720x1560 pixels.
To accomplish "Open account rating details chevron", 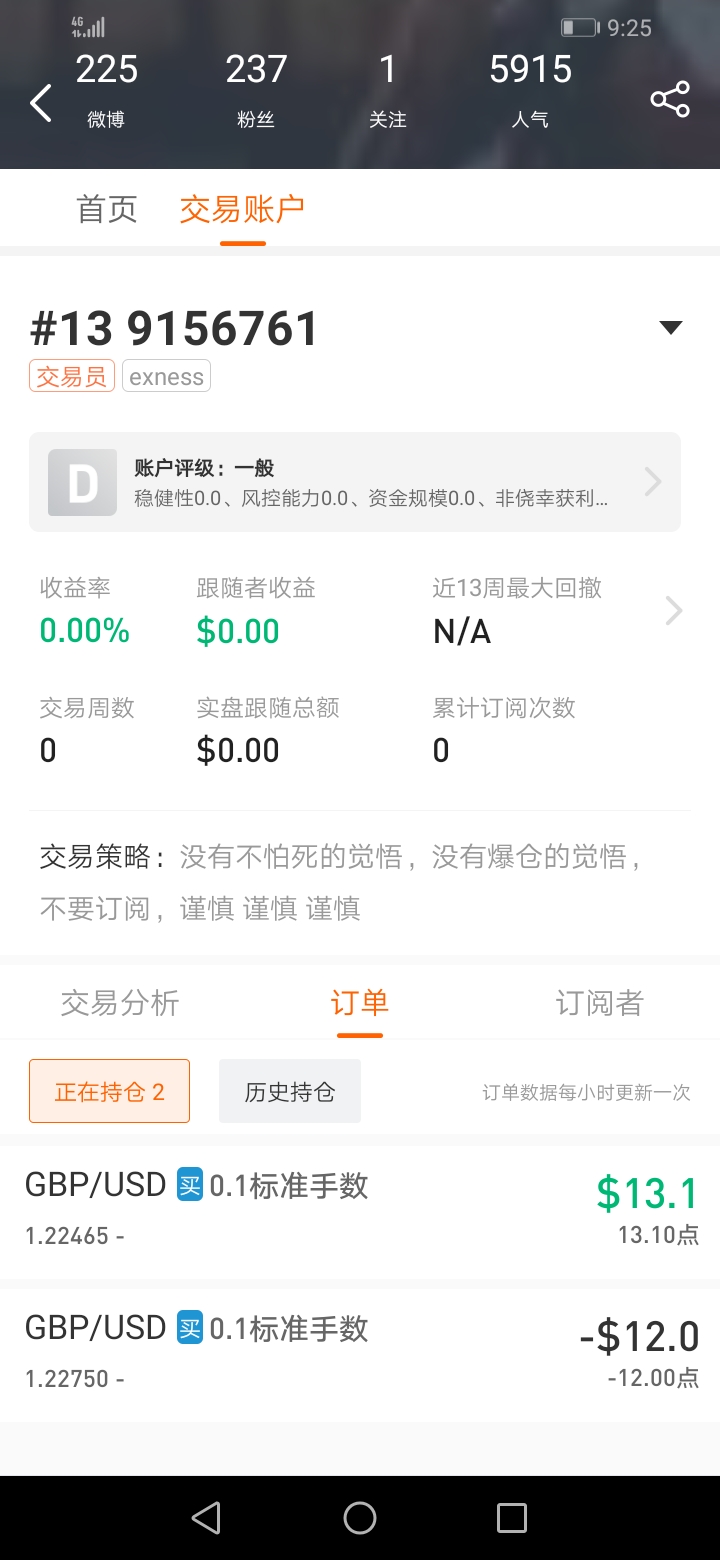I will [x=653, y=482].
